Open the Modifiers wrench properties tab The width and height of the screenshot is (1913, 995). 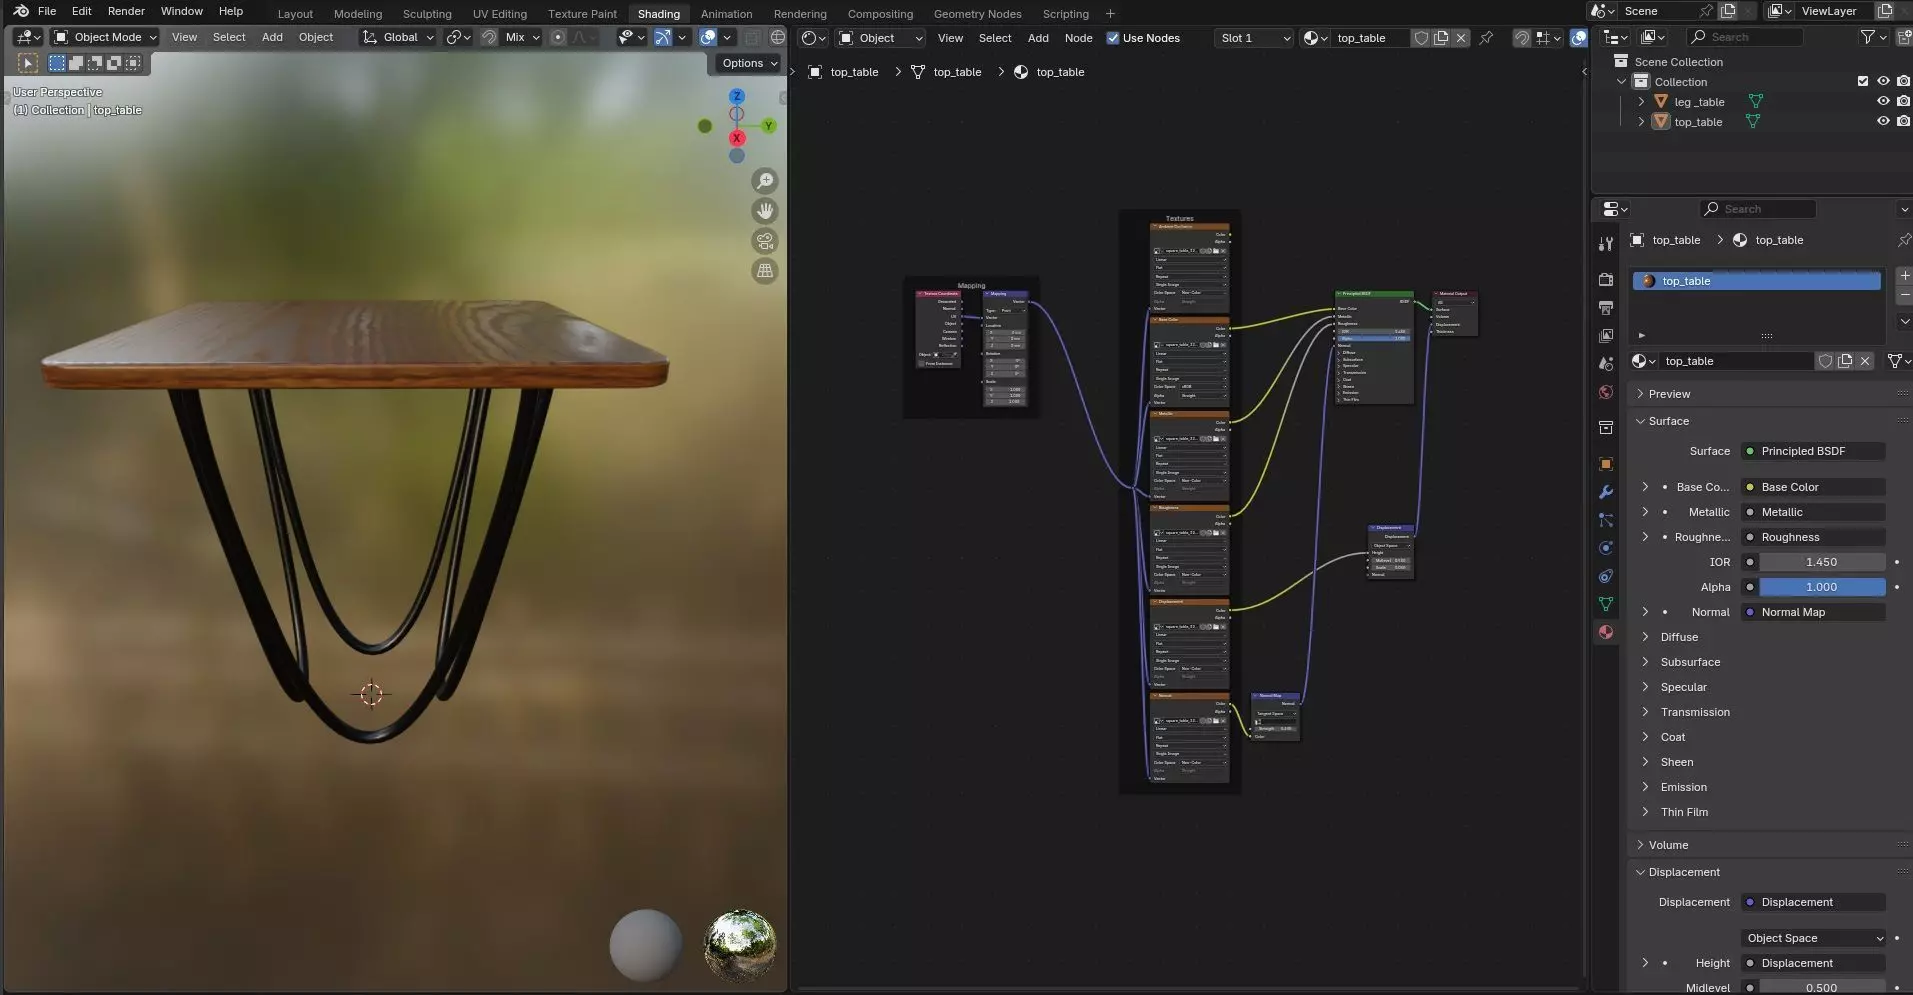[x=1606, y=492]
